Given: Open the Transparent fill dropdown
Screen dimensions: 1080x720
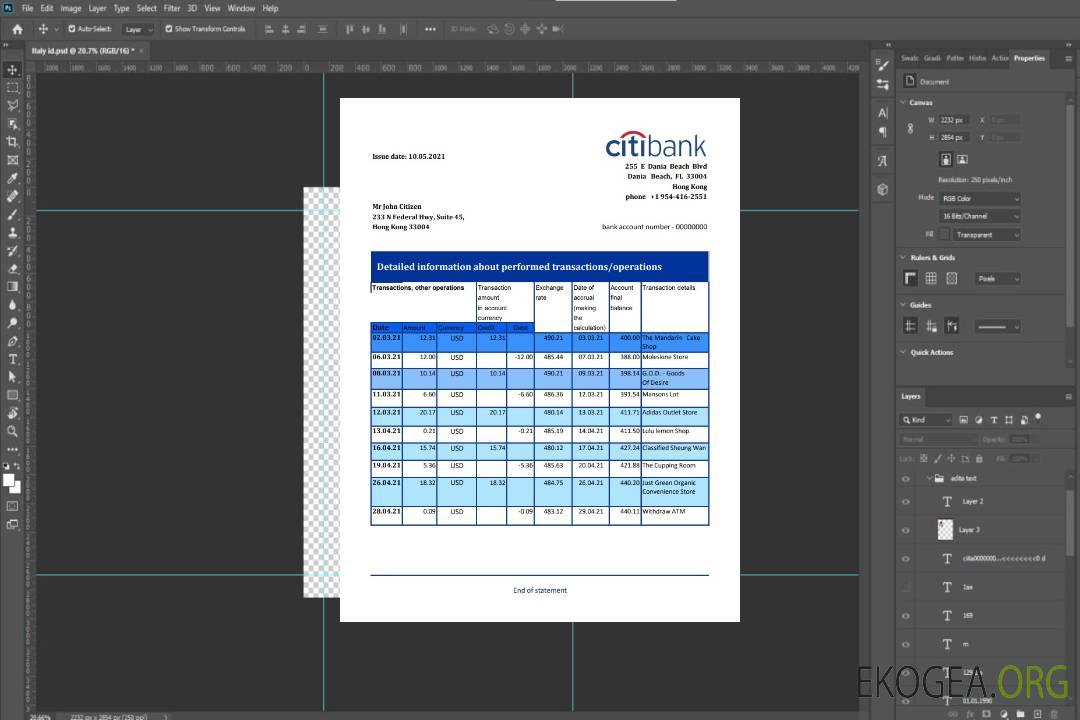Looking at the screenshot, I should (986, 235).
